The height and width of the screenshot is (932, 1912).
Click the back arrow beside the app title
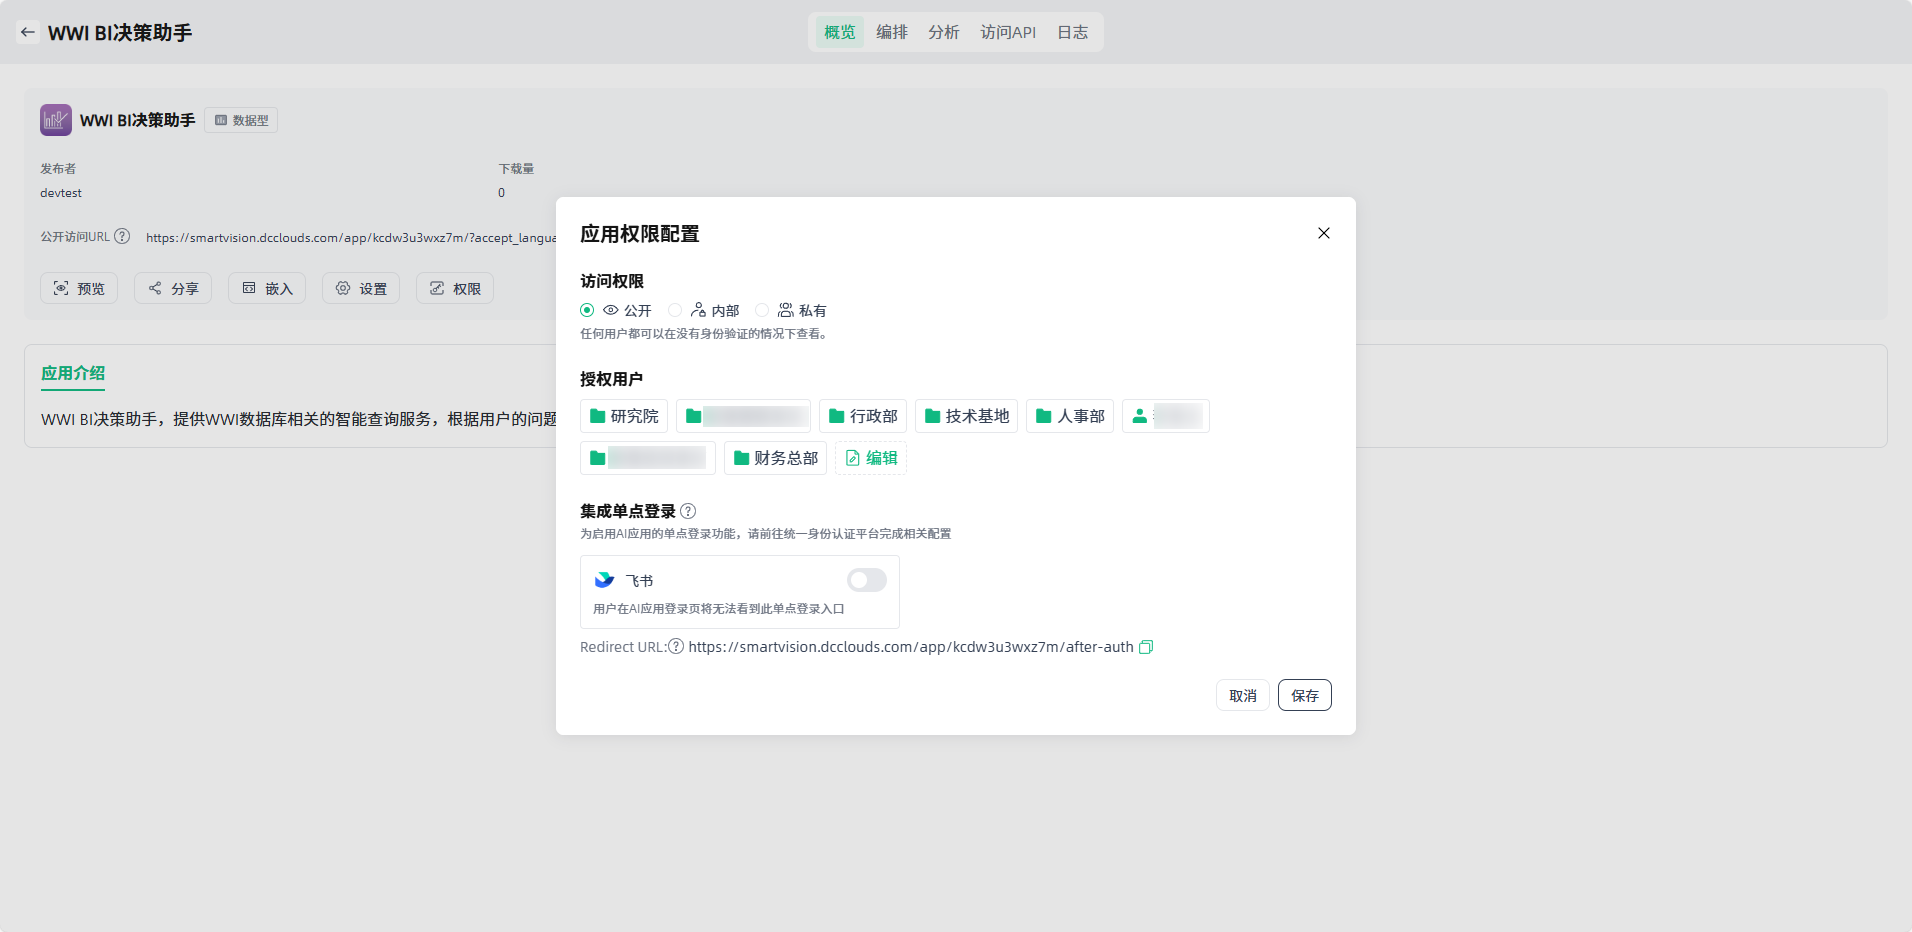tap(28, 32)
